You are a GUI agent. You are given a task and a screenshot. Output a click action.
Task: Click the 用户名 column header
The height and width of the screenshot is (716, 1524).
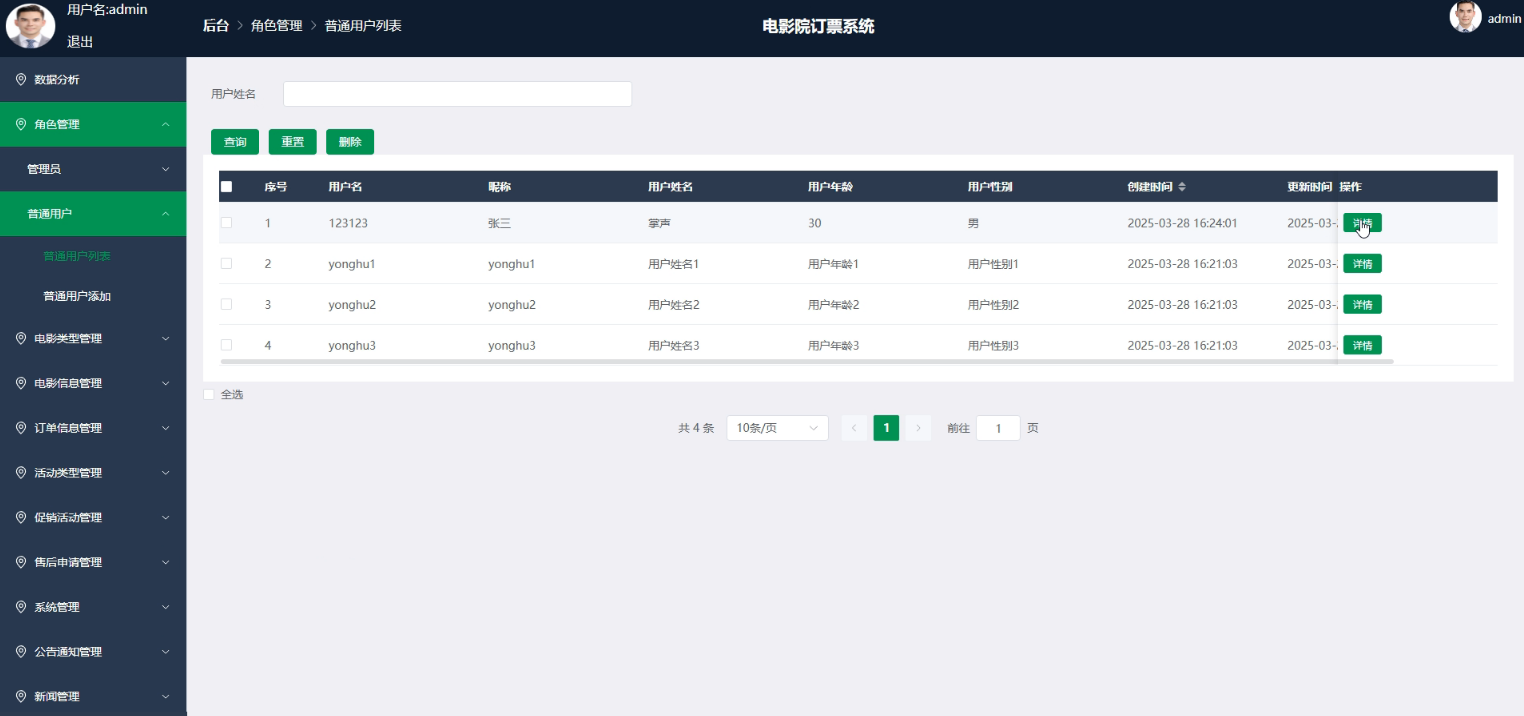coord(345,187)
